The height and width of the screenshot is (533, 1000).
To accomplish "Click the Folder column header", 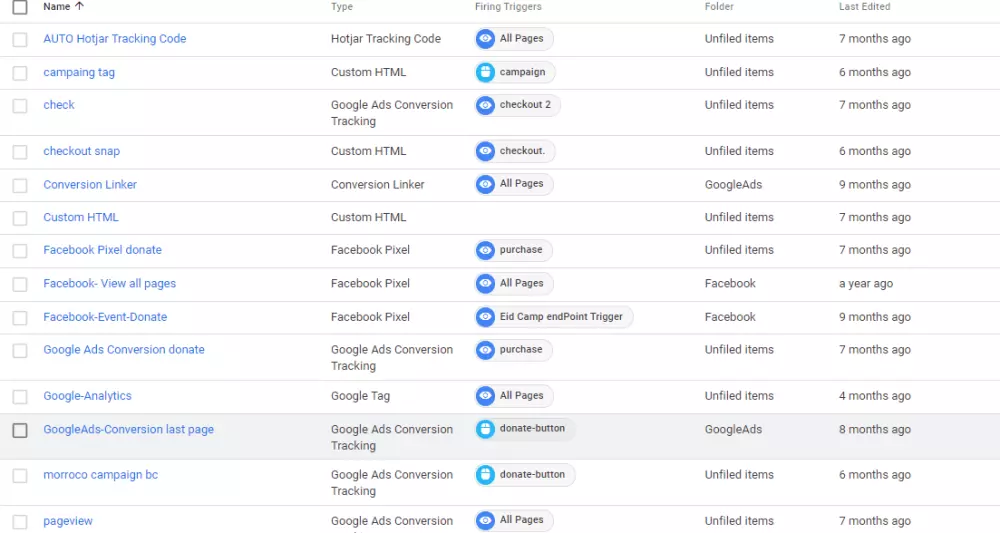I will tap(718, 7).
